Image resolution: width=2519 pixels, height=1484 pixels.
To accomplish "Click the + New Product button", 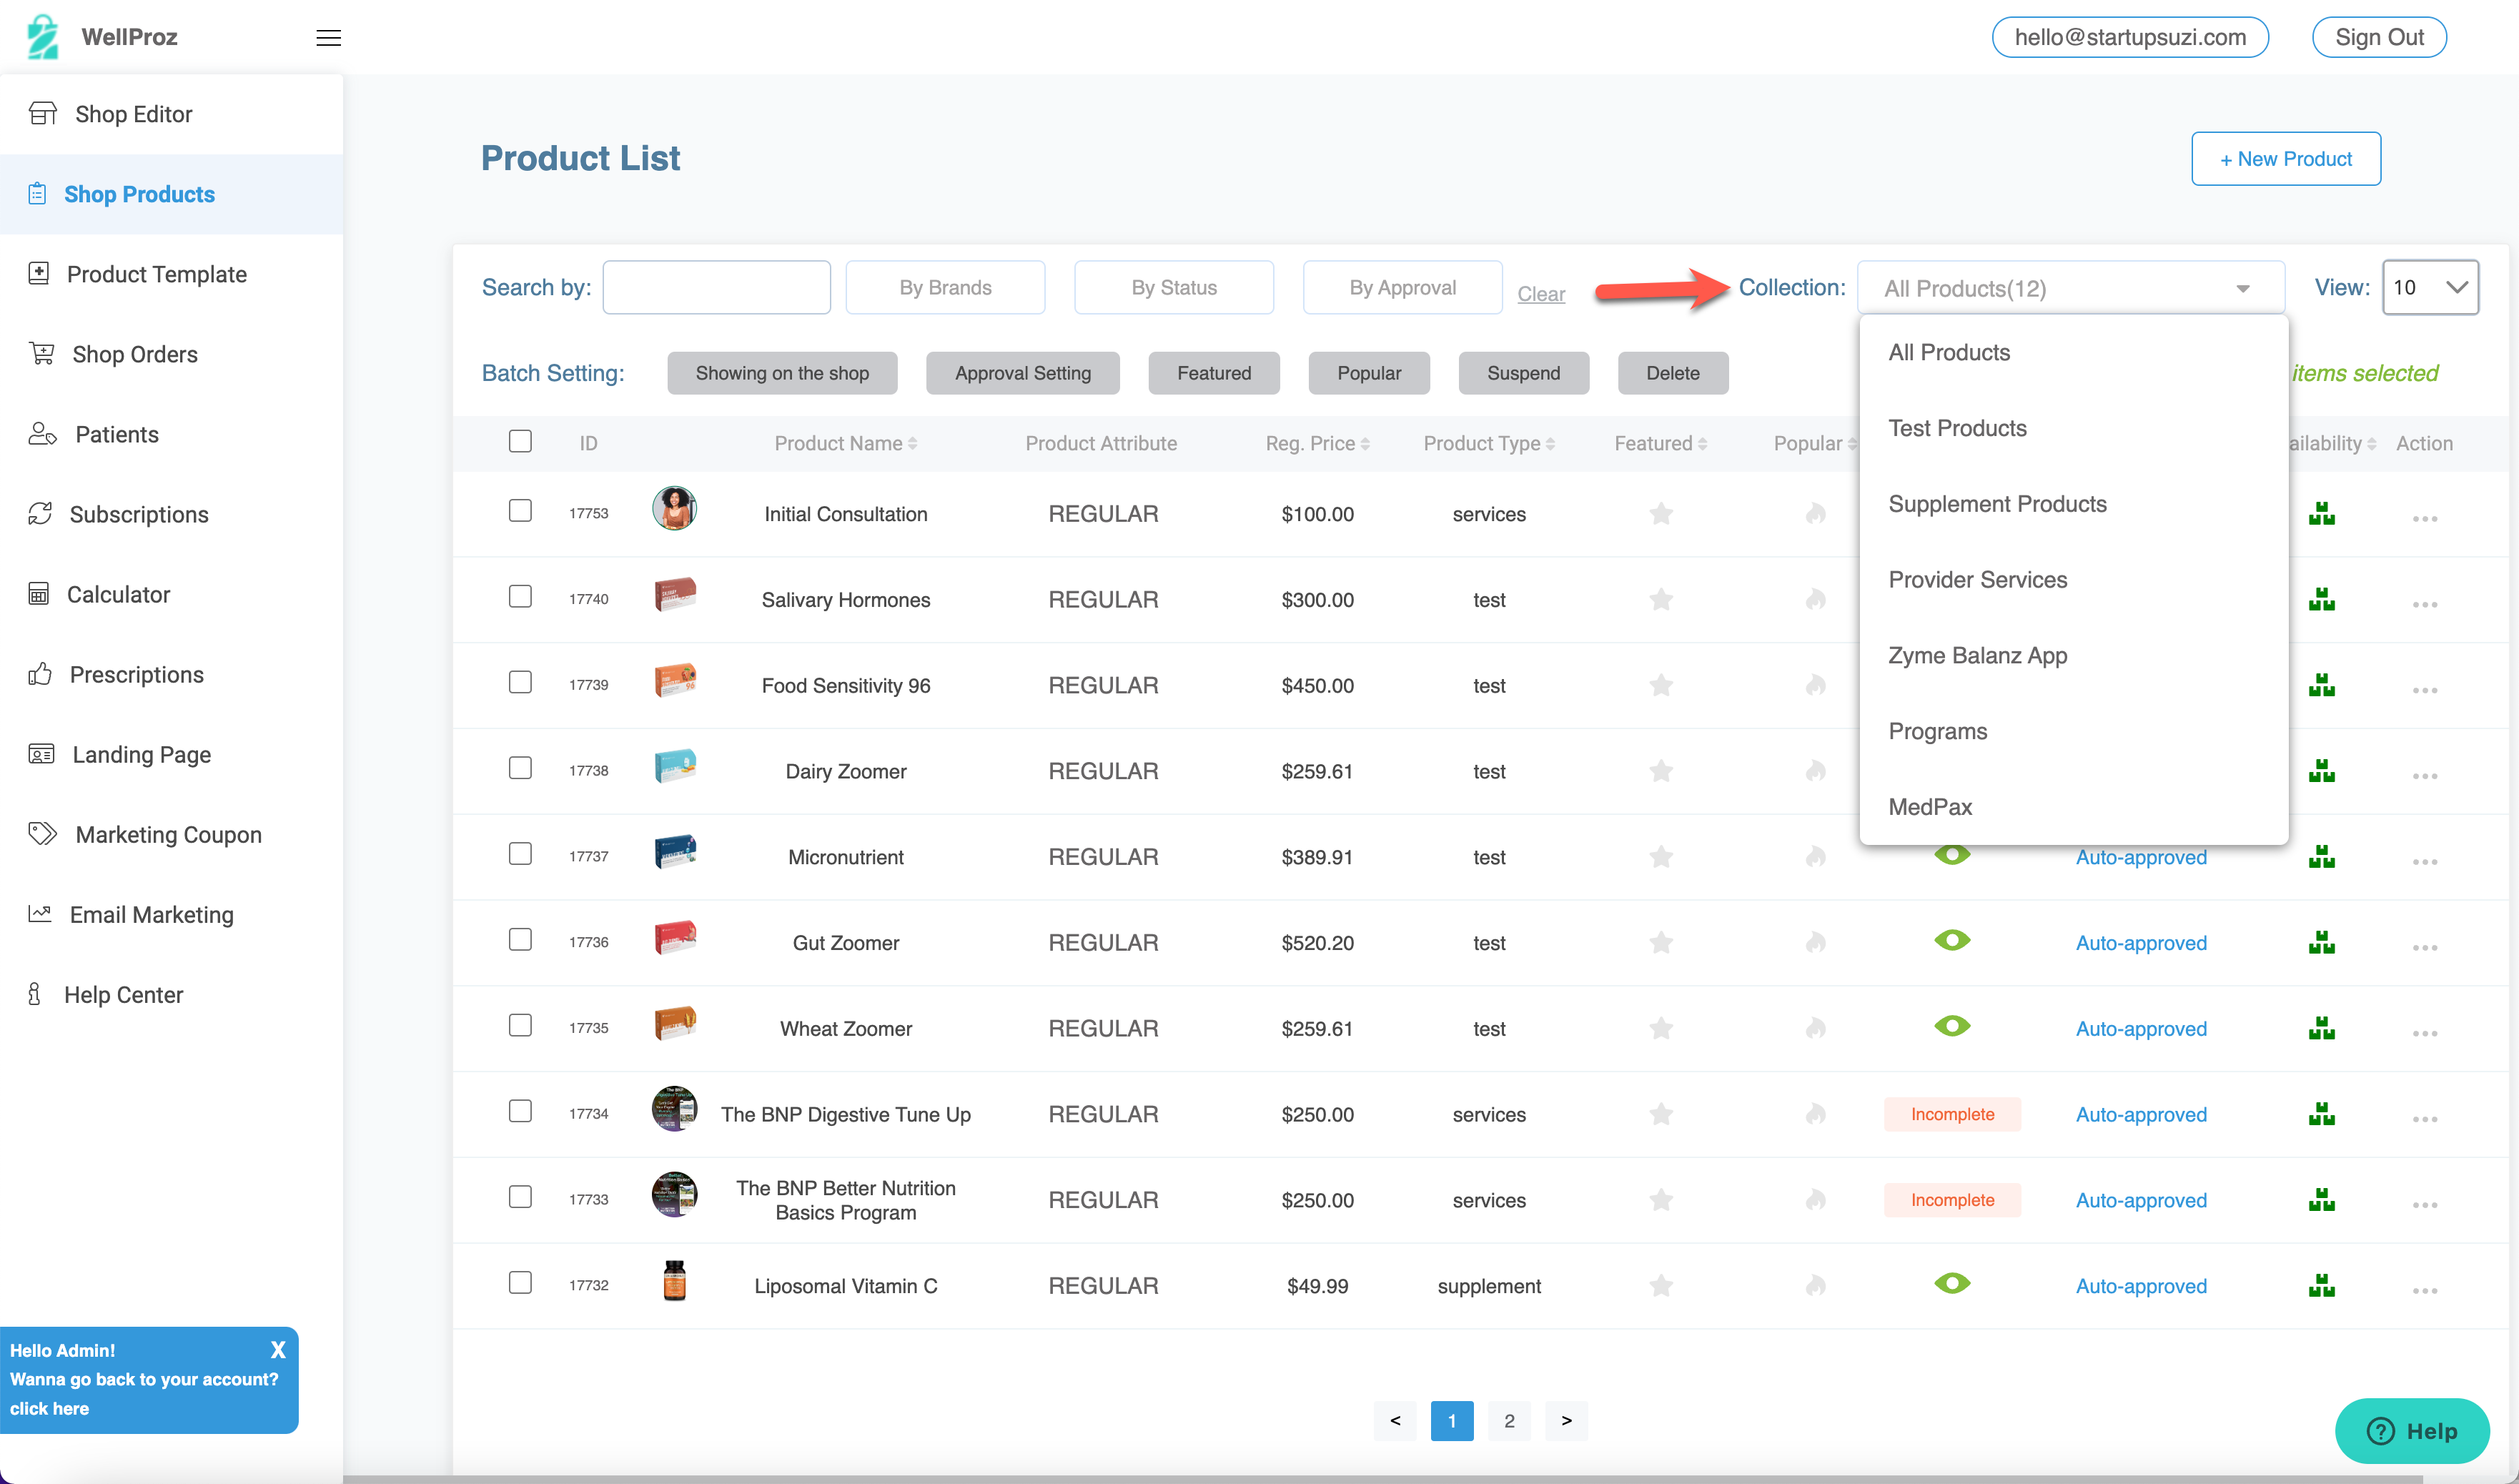I will click(x=2285, y=159).
